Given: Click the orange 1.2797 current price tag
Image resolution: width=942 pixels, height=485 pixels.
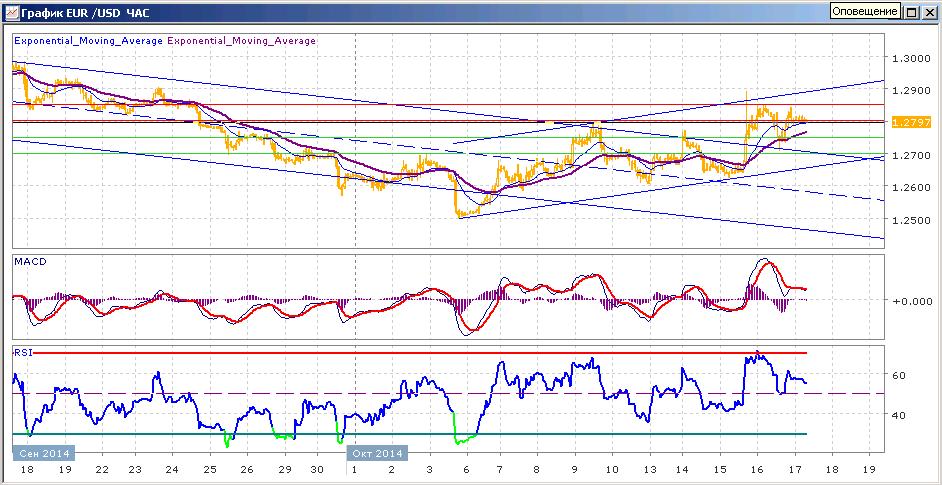Looking at the screenshot, I should (x=911, y=122).
